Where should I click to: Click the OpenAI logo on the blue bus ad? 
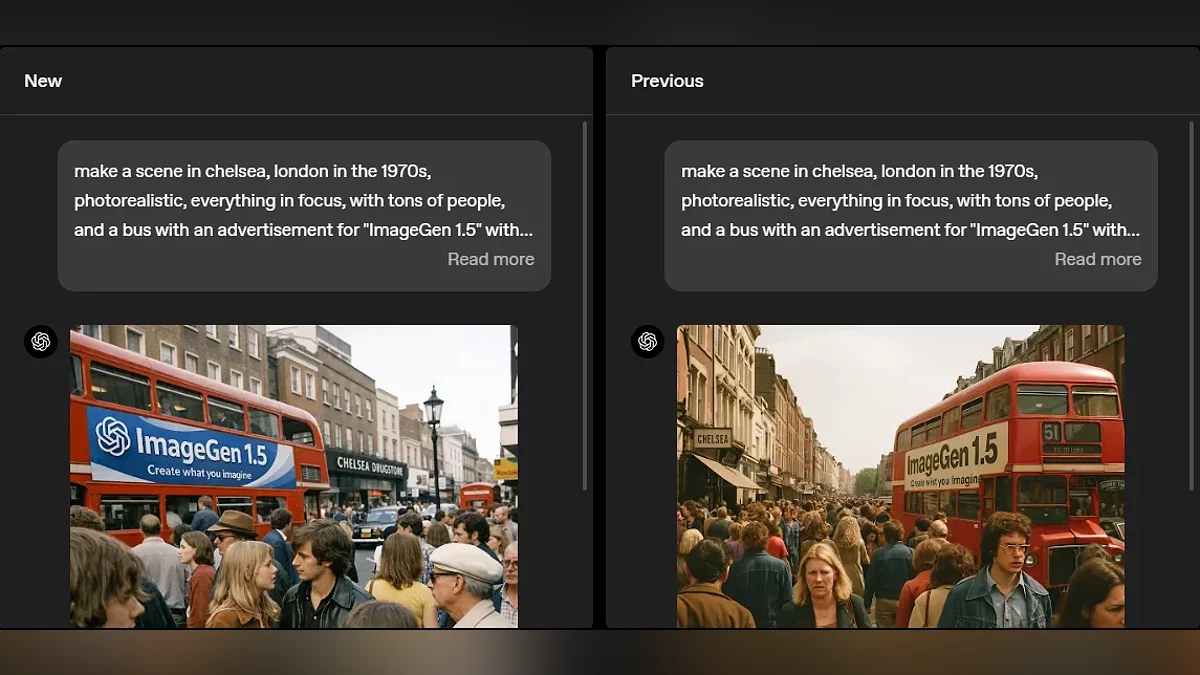113,436
